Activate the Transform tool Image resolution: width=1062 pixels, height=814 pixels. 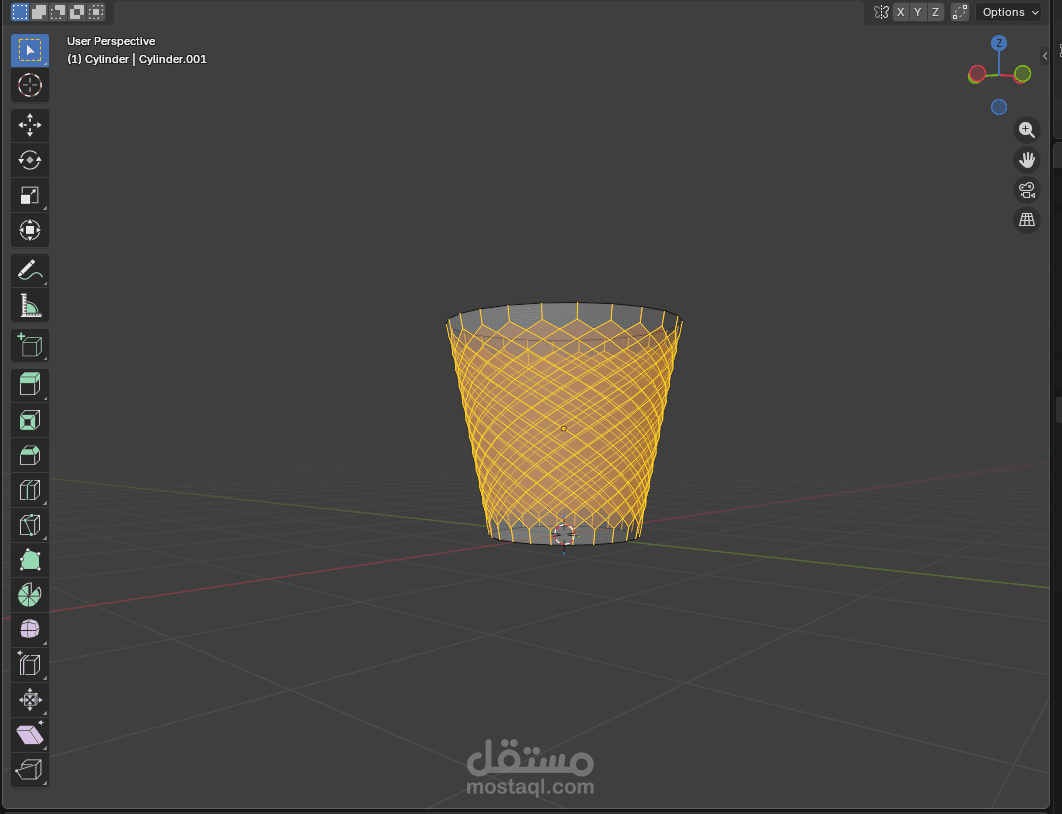[30, 230]
